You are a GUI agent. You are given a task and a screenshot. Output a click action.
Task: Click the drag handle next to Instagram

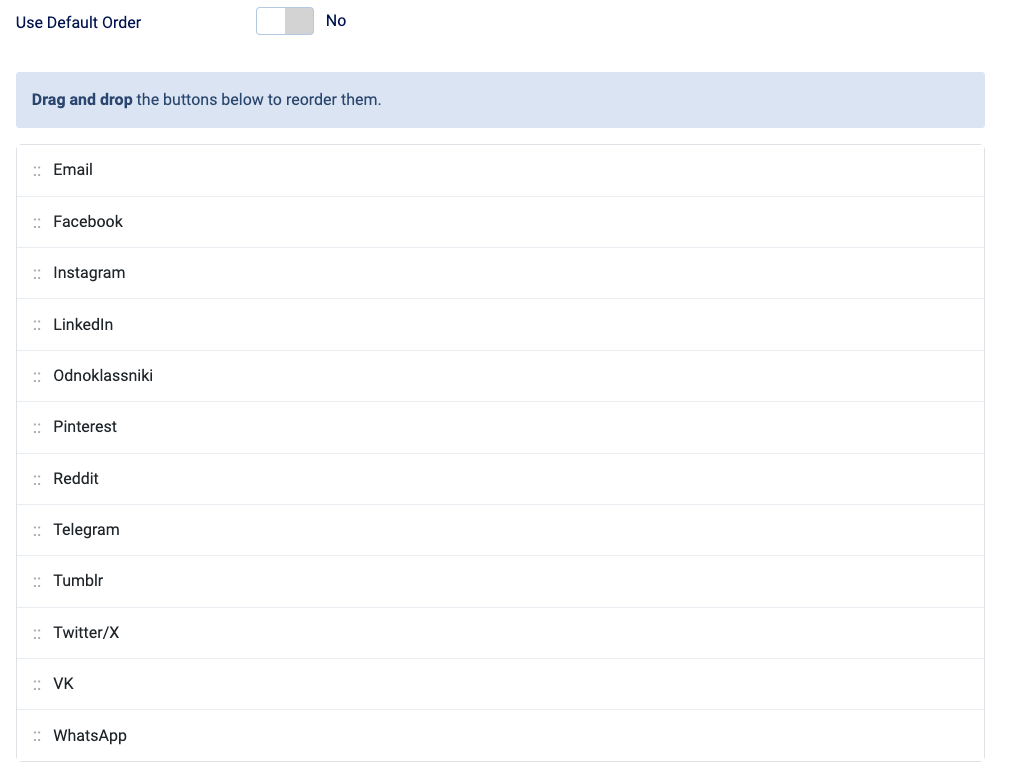click(37, 273)
